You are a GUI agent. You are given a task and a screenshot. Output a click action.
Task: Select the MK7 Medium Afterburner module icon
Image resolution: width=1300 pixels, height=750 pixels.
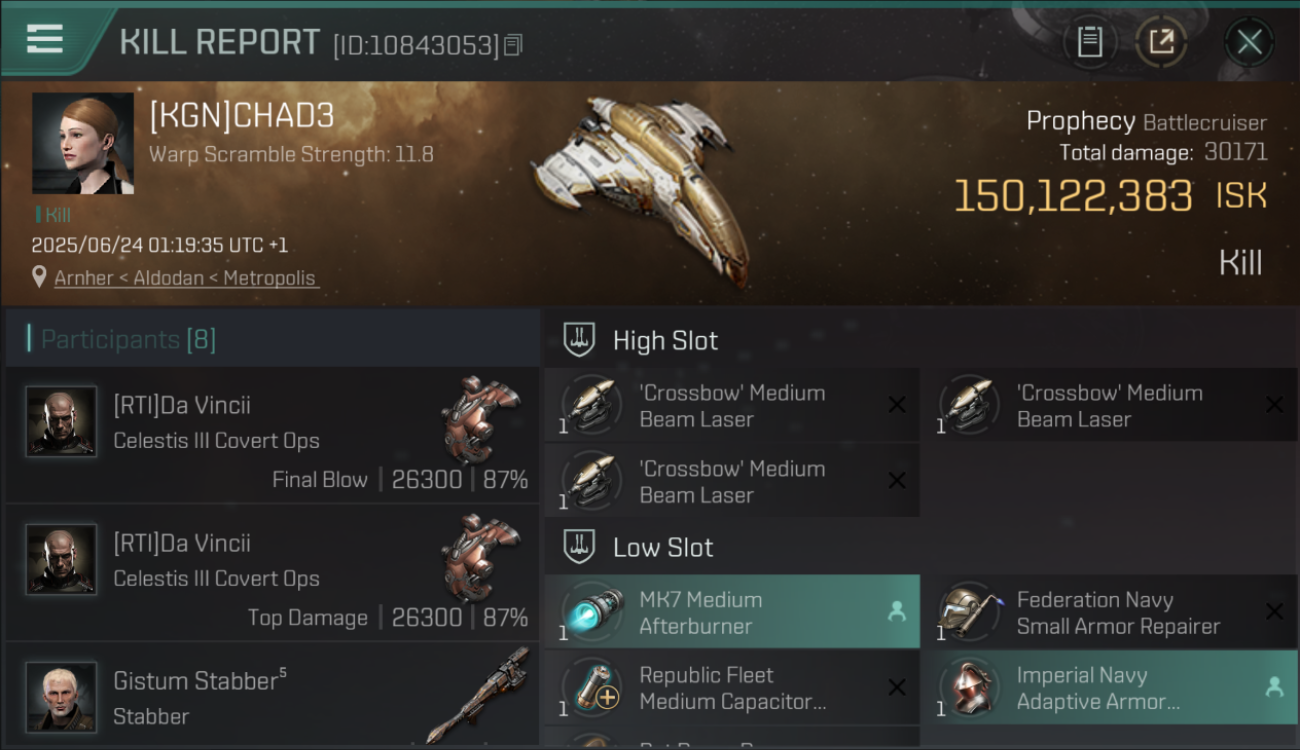[x=593, y=612]
